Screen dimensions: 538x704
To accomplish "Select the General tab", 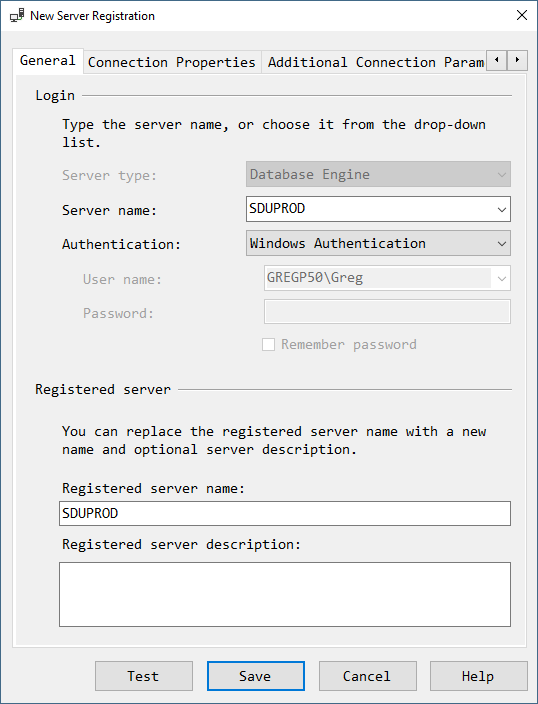I will click(48, 61).
